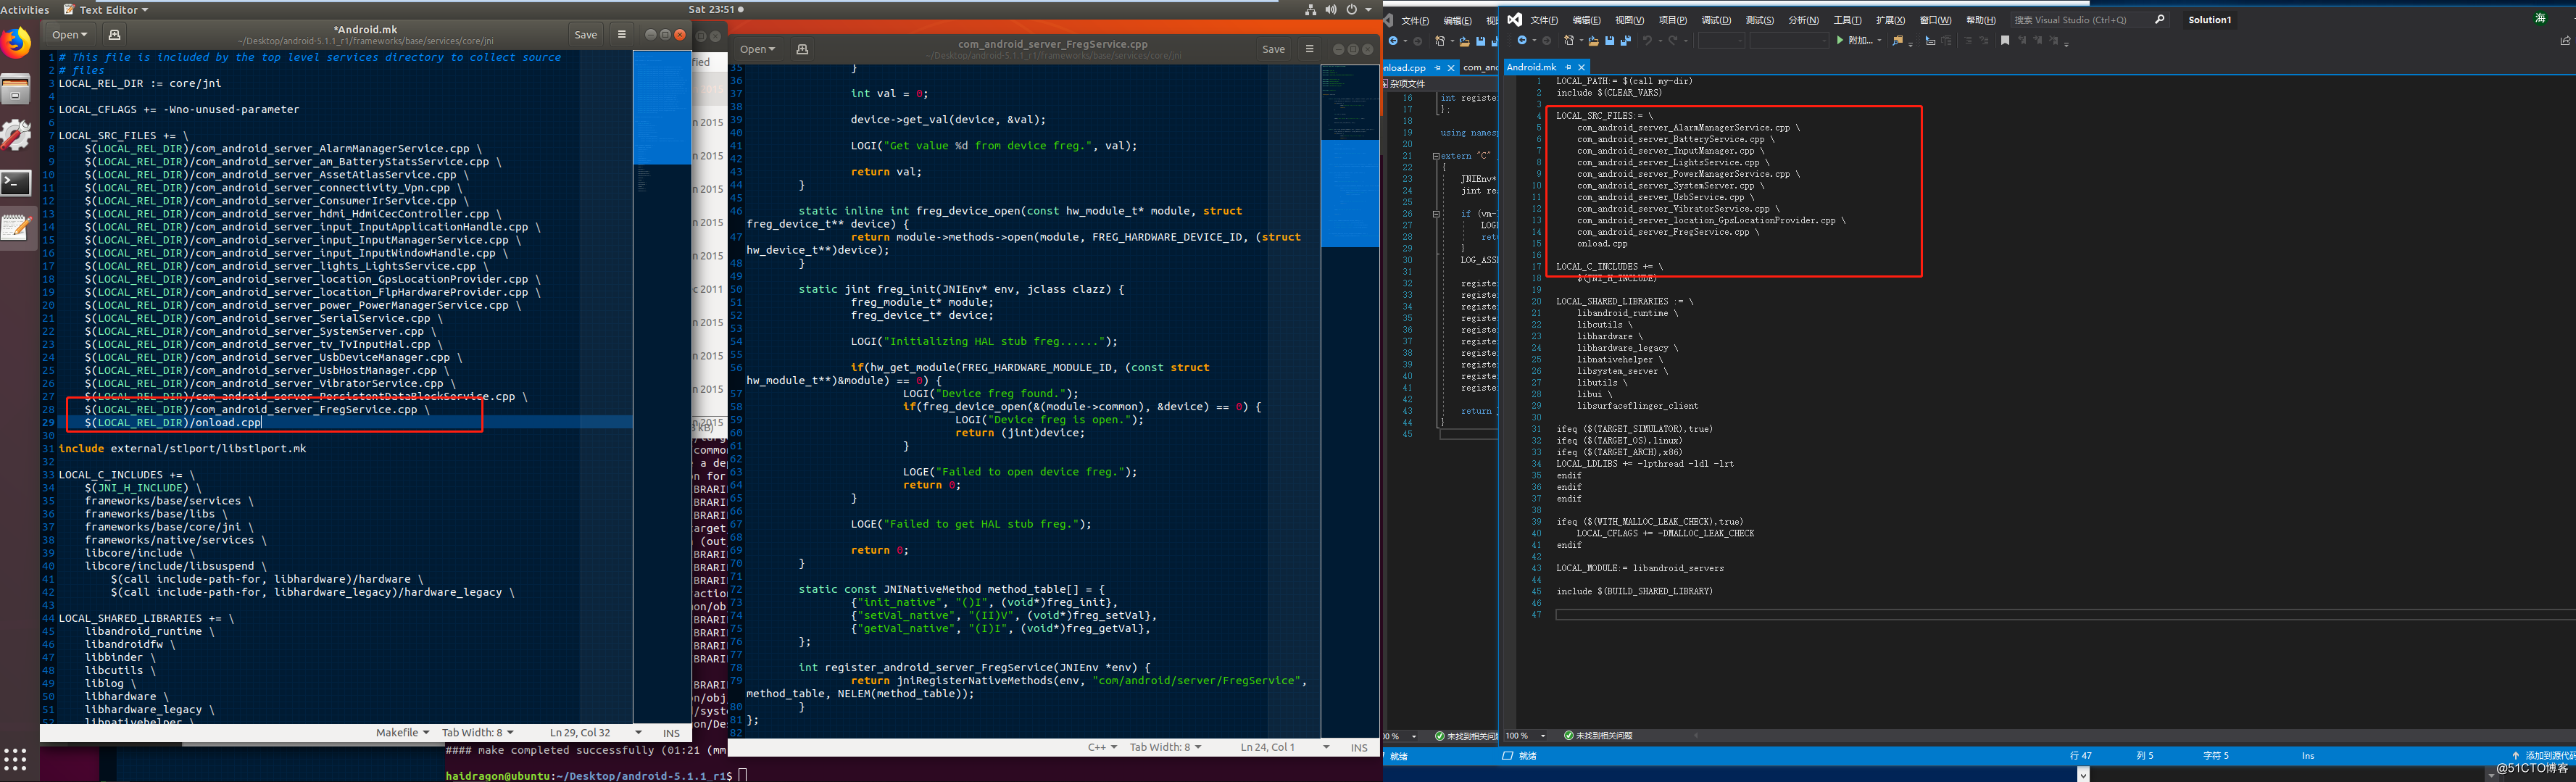Toggle INS mode in Android.mk editor status bar
The image size is (2576, 782).
(671, 733)
